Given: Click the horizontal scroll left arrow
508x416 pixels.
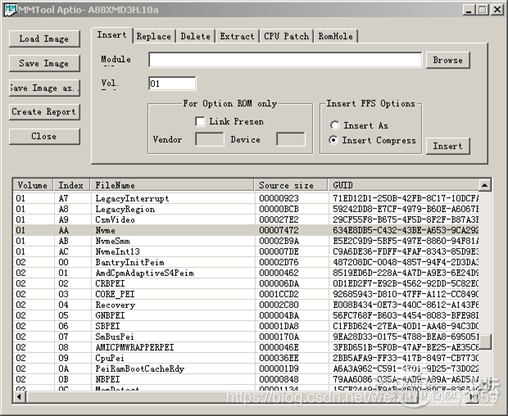Looking at the screenshot, I should point(20,397).
